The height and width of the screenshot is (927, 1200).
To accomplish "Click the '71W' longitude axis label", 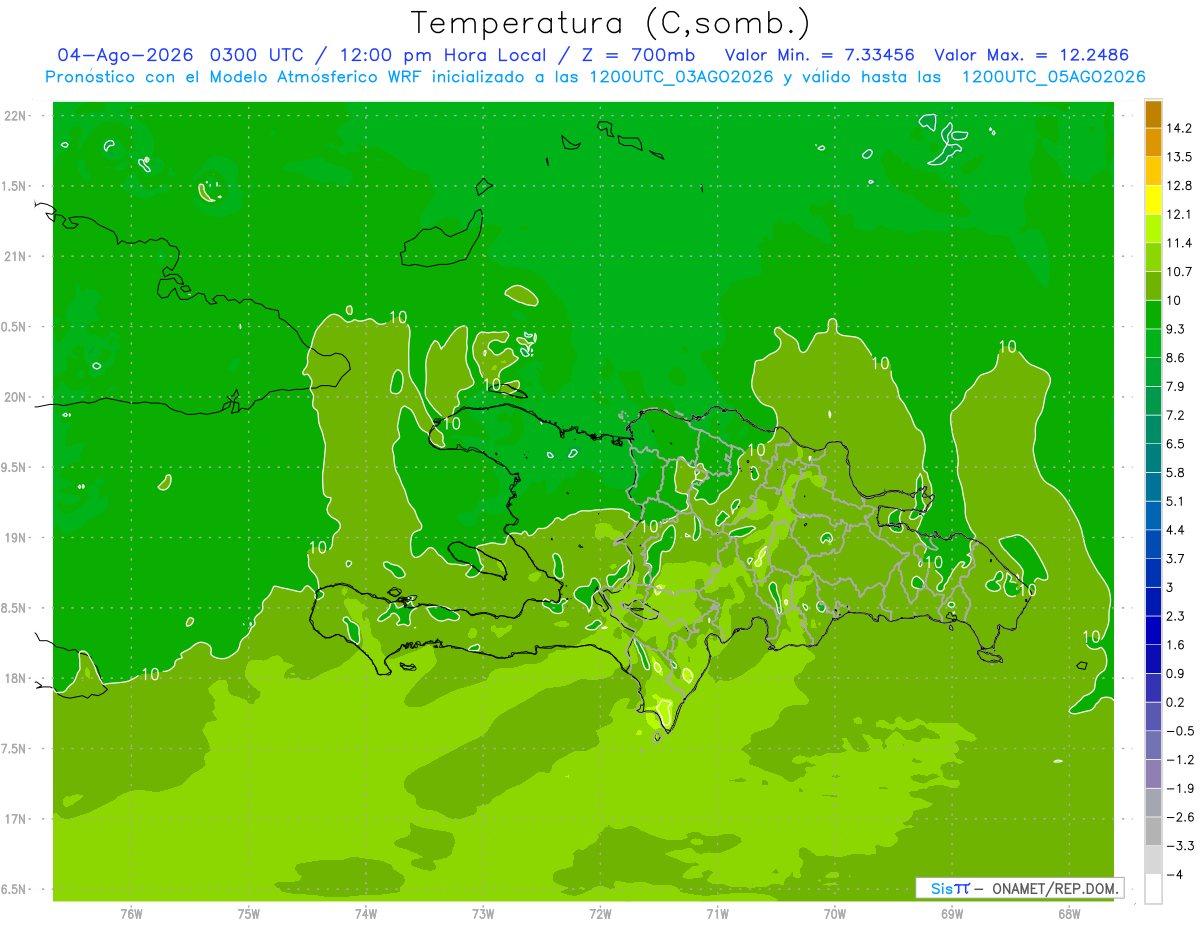I will (717, 913).
